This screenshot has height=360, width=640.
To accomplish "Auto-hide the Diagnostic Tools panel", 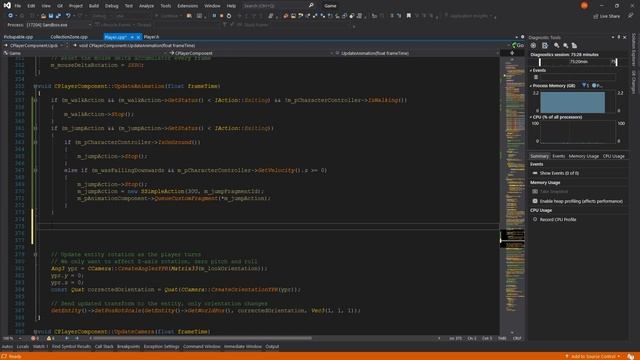I will (x=619, y=37).
